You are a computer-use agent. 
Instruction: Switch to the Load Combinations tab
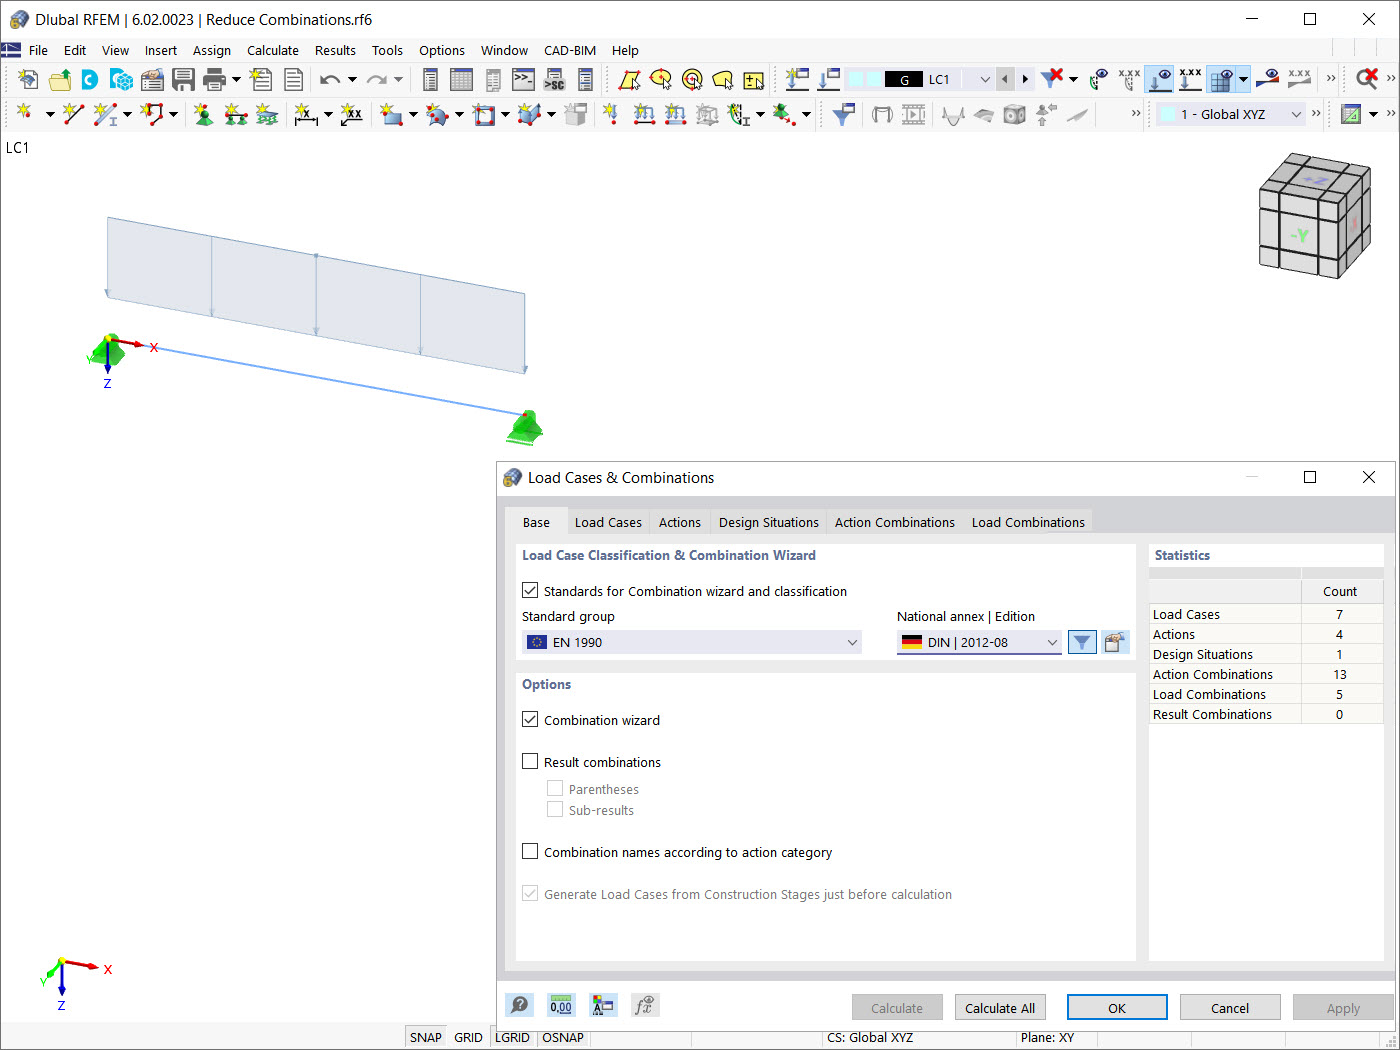pos(1028,522)
